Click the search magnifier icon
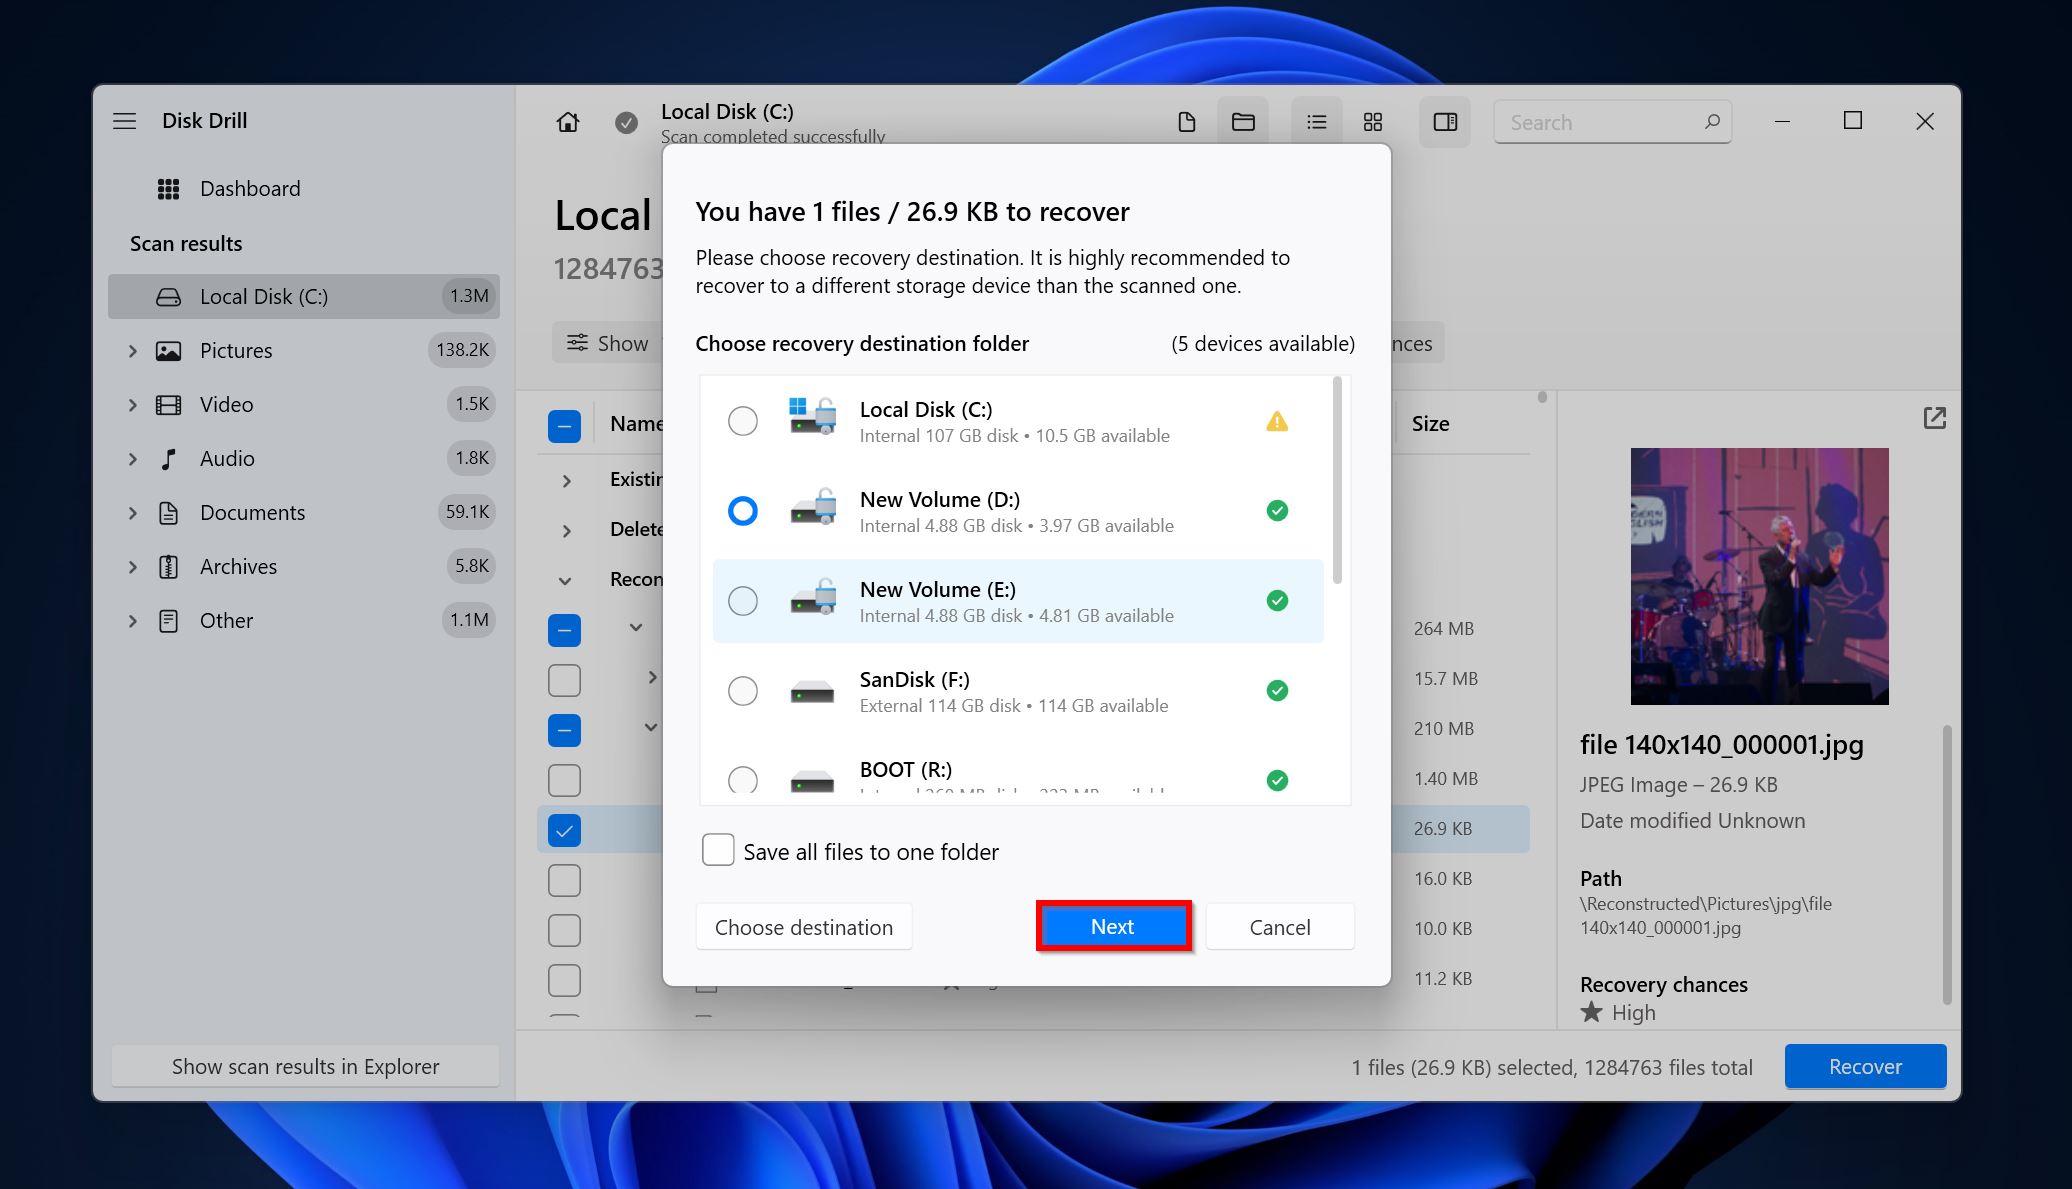Viewport: 2072px width, 1189px height. coord(1712,121)
